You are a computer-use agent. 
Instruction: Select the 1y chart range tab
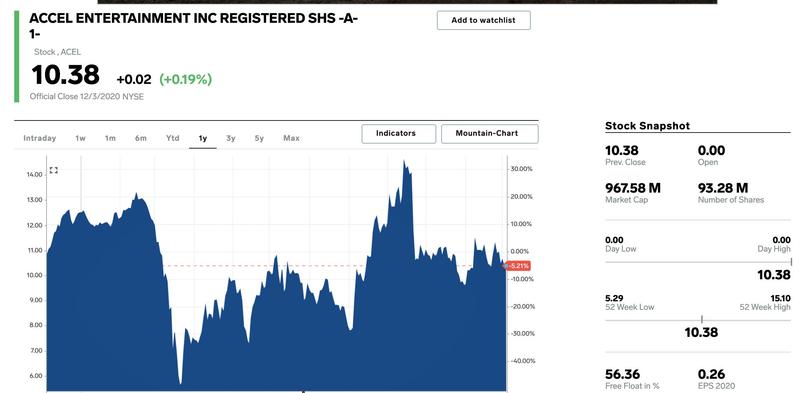[x=203, y=138]
